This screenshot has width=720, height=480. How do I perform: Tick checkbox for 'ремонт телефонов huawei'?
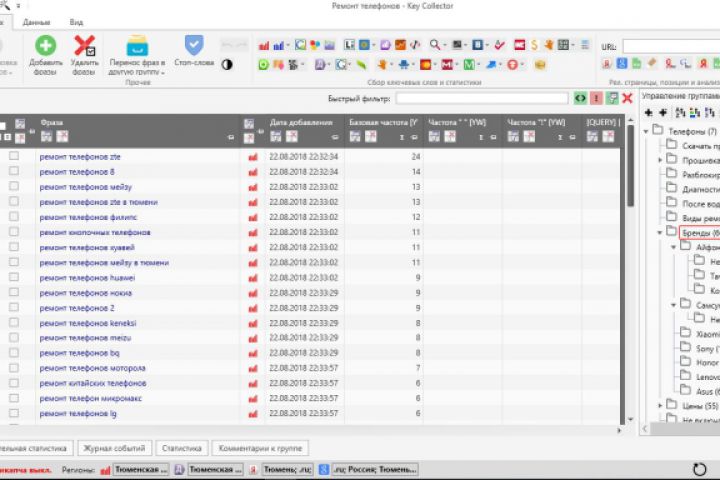coord(14,277)
